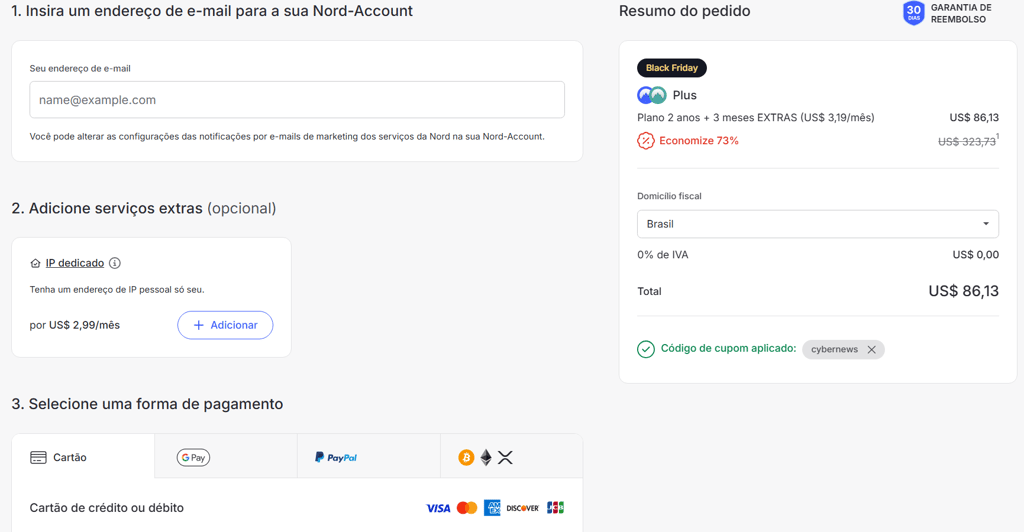This screenshot has width=1024, height=532.
Task: Click the Garantia de reembolso text
Action: 961,13
